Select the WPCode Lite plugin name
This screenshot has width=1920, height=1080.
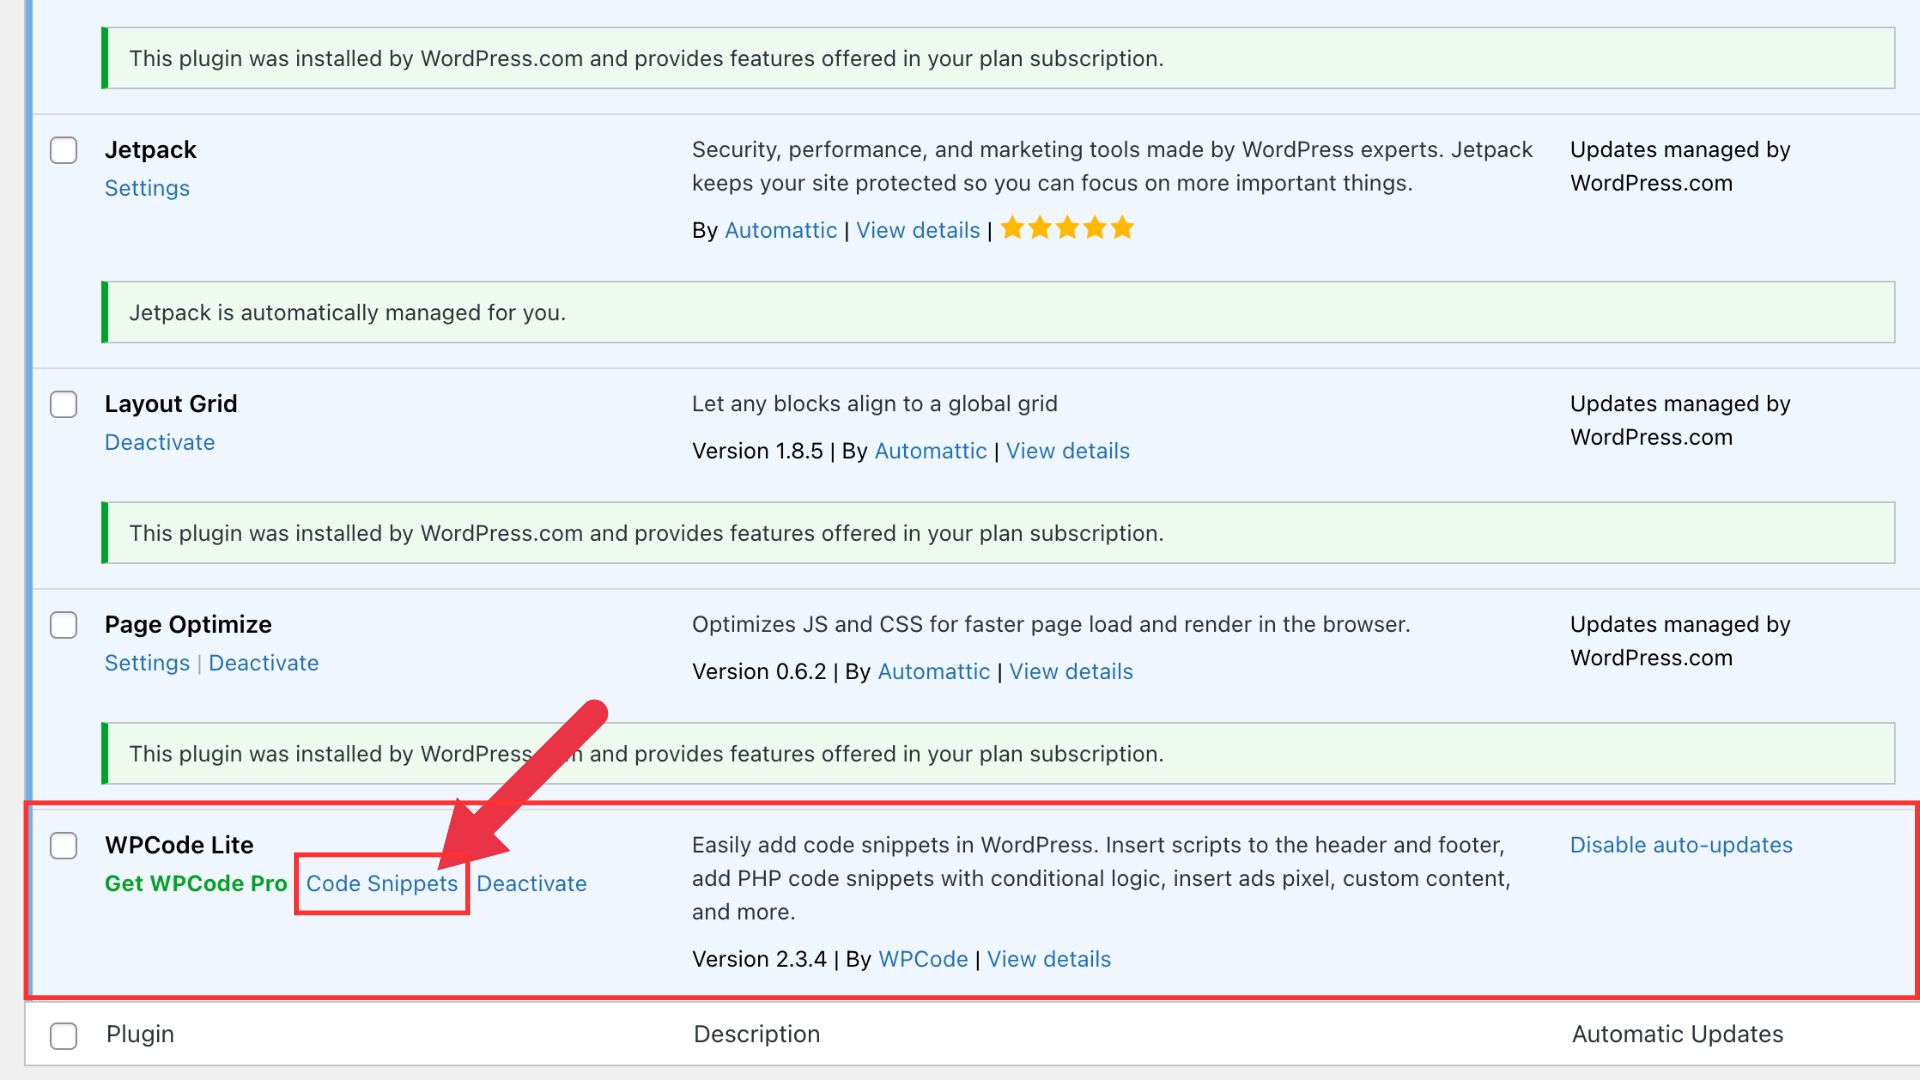pyautogui.click(x=179, y=845)
